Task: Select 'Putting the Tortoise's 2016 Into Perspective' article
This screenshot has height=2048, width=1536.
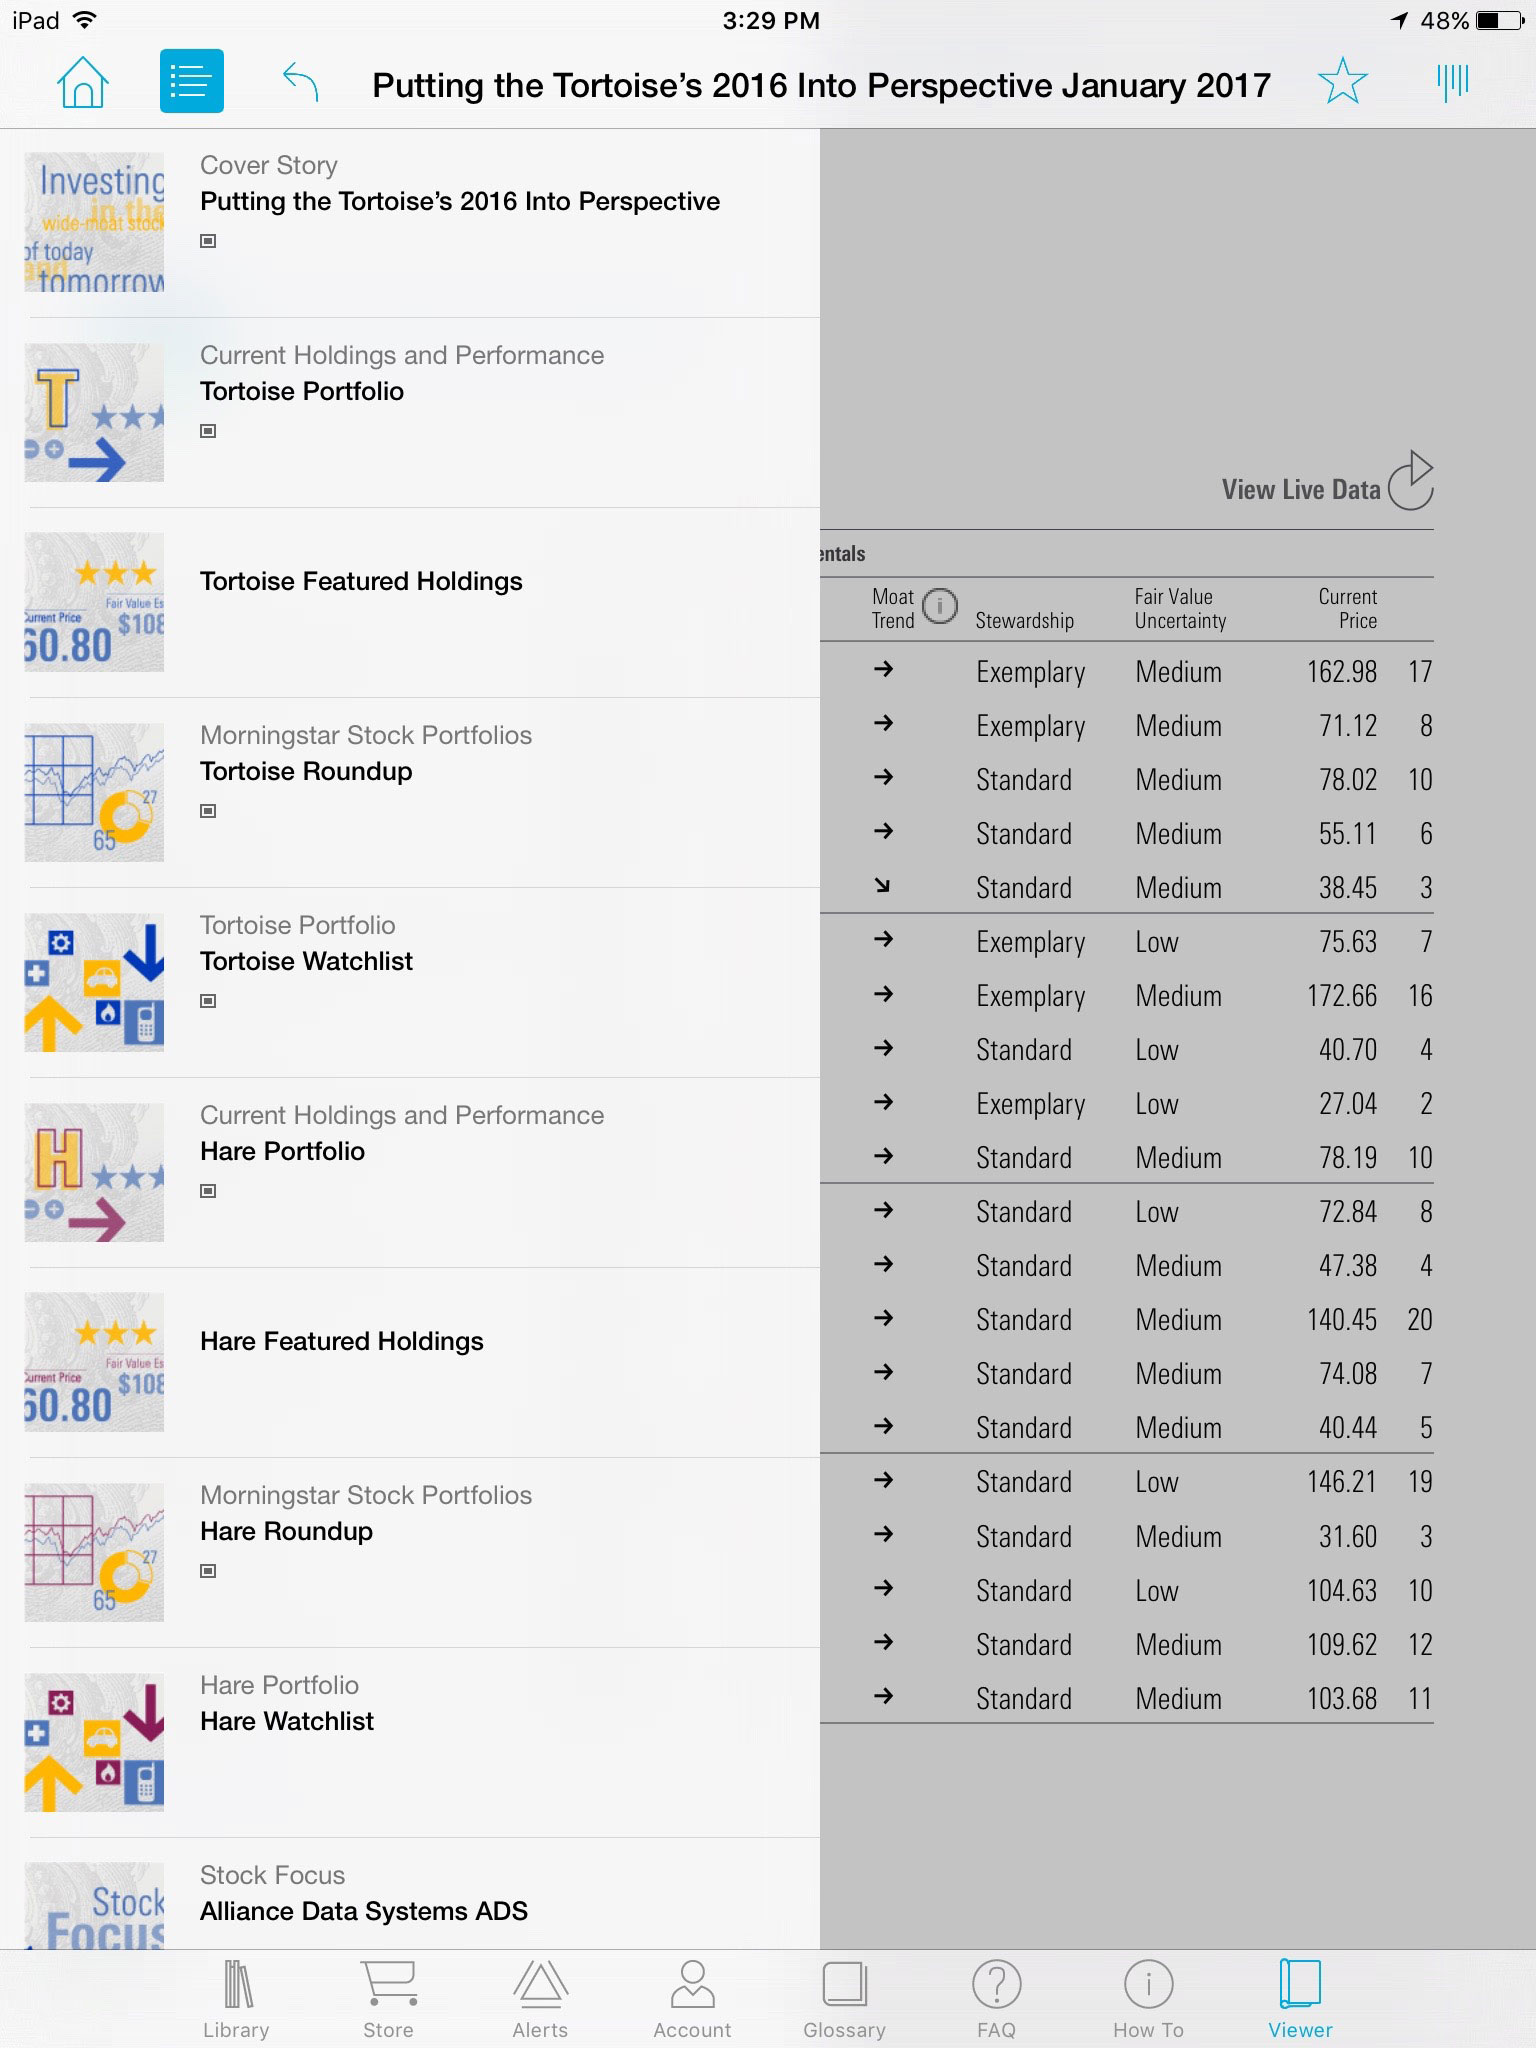Action: click(x=460, y=202)
